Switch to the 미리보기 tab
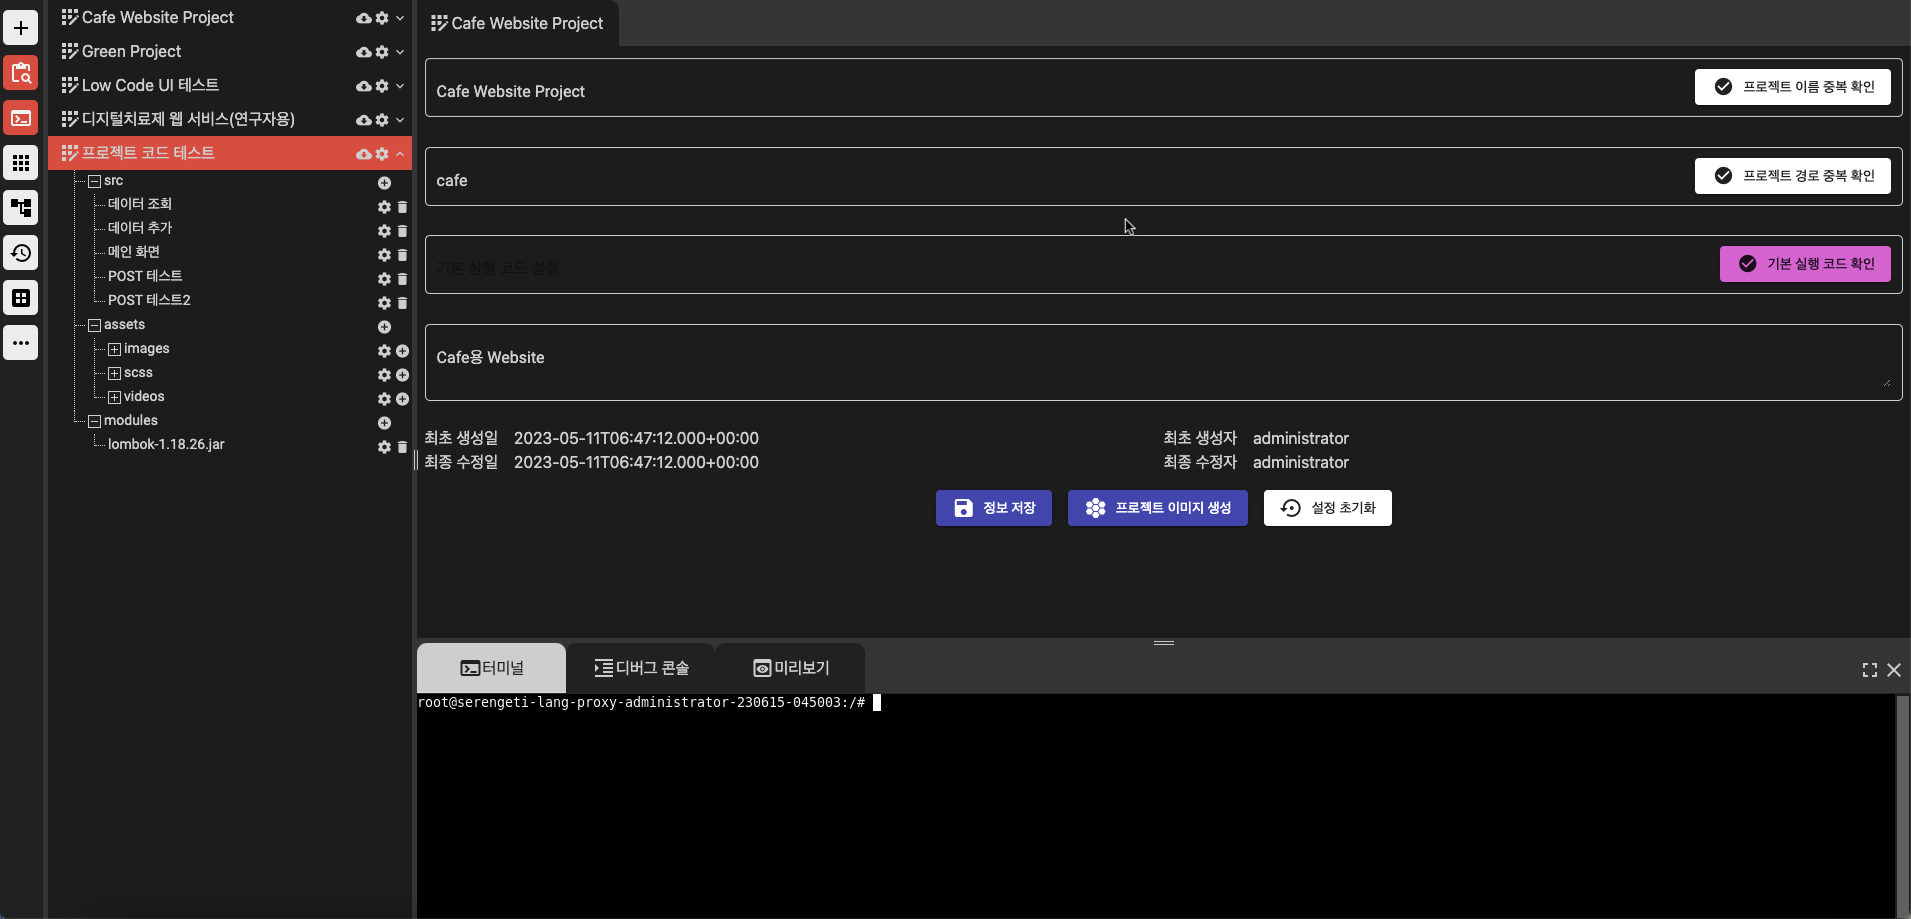Image resolution: width=1911 pixels, height=919 pixels. click(x=791, y=668)
